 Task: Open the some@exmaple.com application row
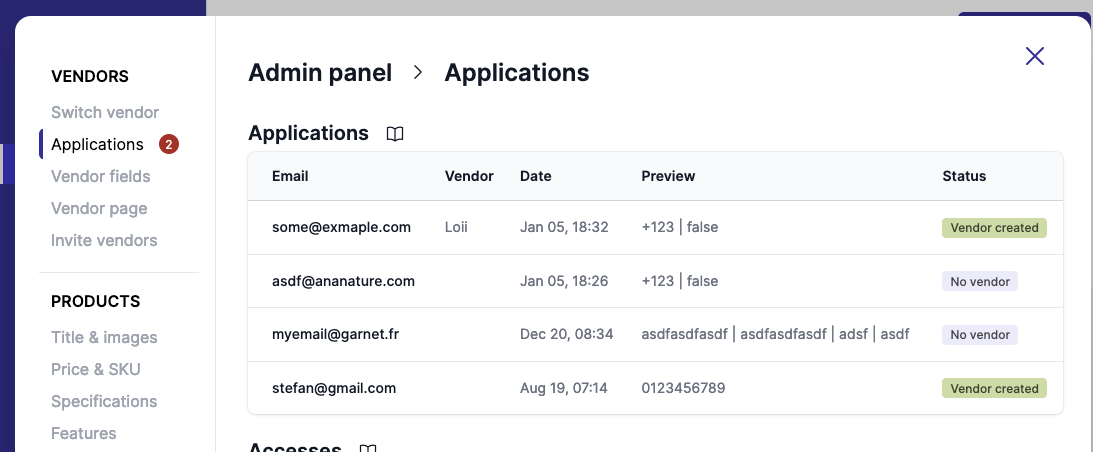[341, 227]
